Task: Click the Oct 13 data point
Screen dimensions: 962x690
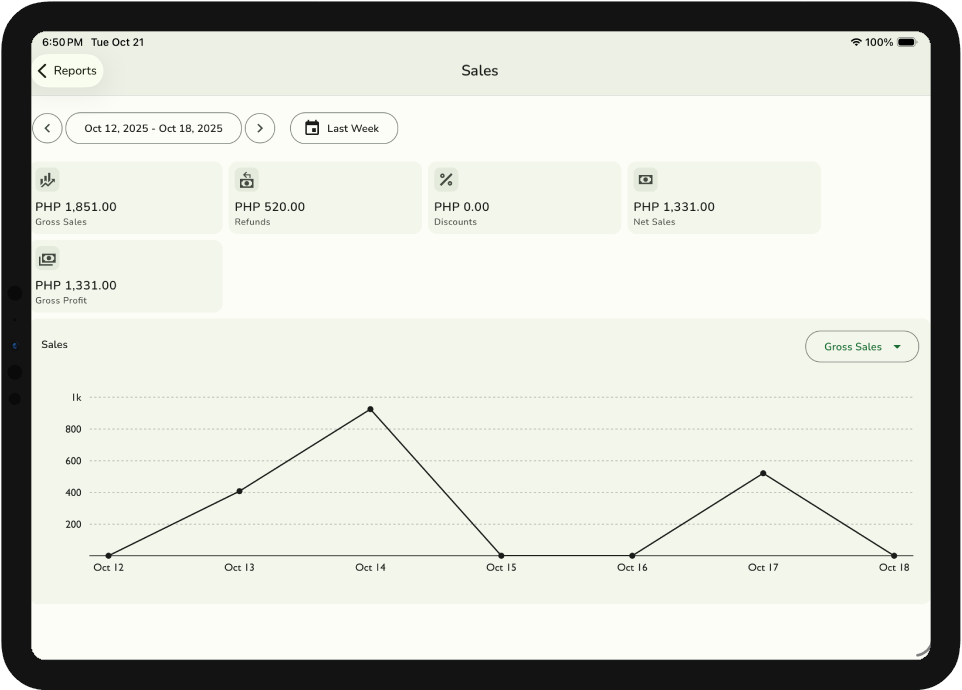Action: 239,491
